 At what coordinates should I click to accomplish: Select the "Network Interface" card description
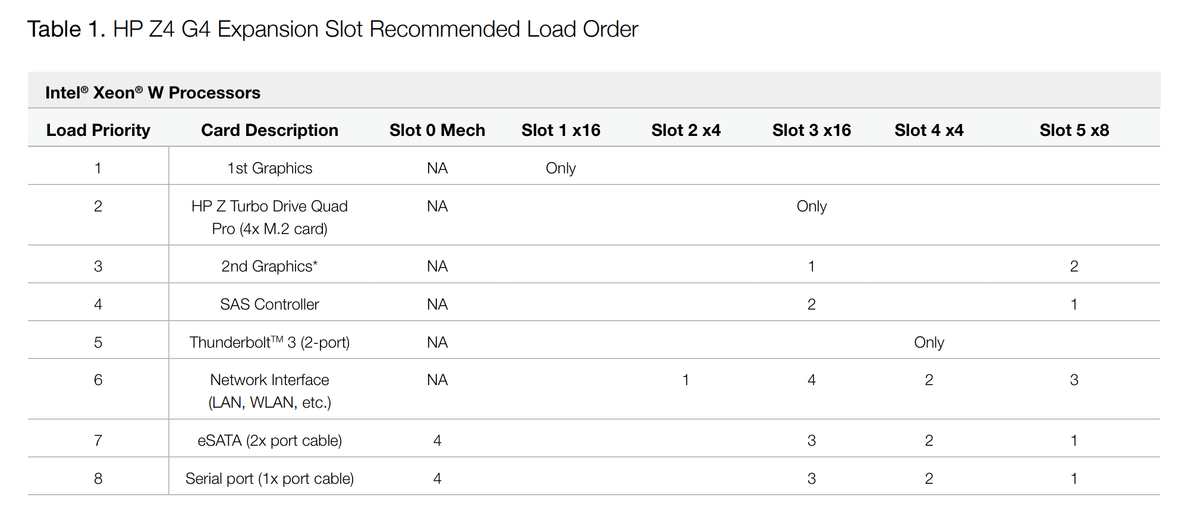(269, 380)
